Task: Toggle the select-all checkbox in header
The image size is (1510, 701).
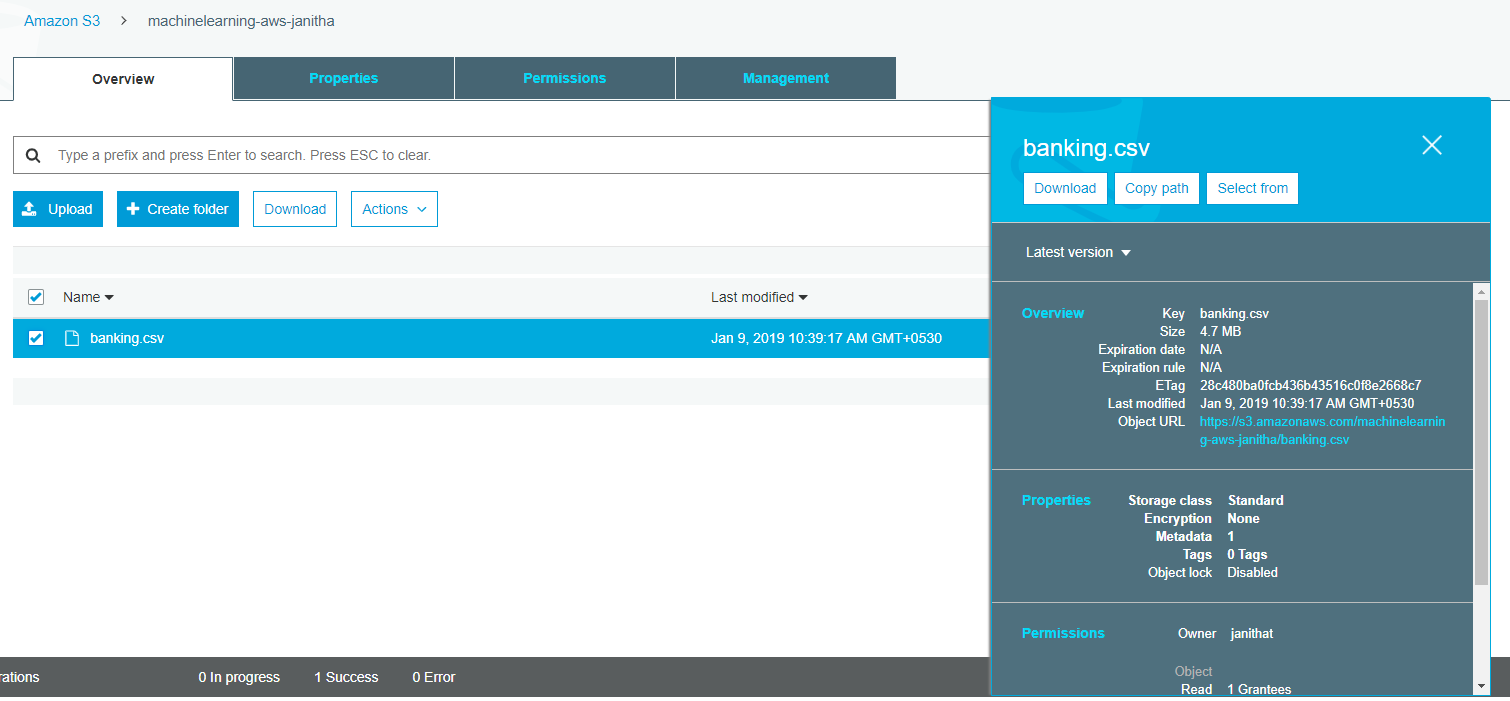Action: coord(36,297)
